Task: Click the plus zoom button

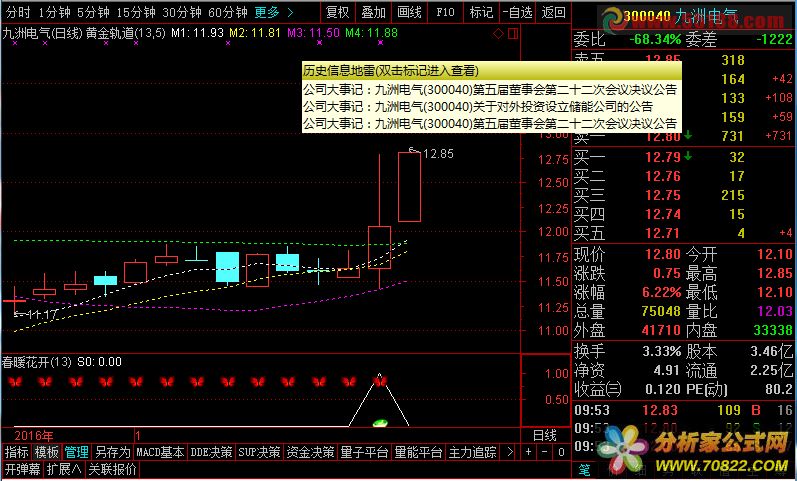Action: (529, 452)
